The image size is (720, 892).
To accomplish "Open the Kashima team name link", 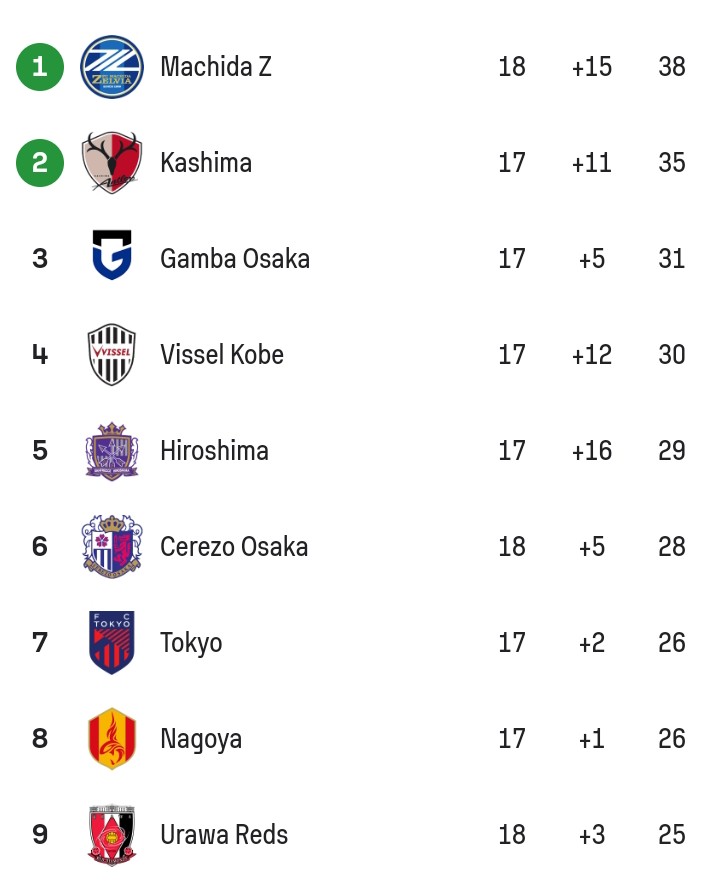I will (x=206, y=163).
